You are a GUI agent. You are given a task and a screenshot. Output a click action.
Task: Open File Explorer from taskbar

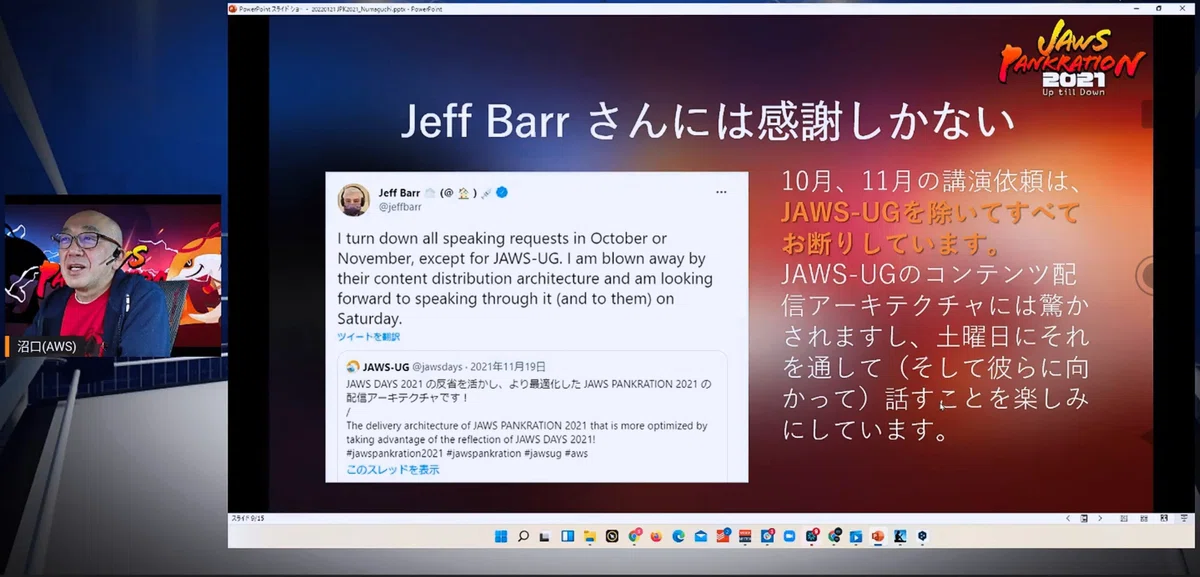[x=590, y=537]
